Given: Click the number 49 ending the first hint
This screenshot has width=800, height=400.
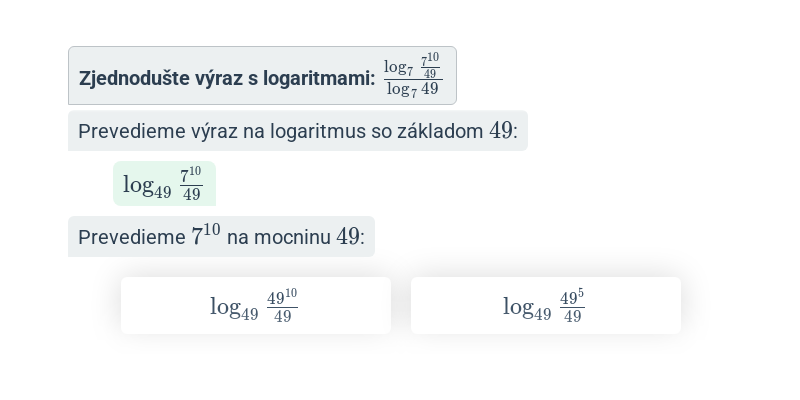Looking at the screenshot, I should (x=501, y=131).
